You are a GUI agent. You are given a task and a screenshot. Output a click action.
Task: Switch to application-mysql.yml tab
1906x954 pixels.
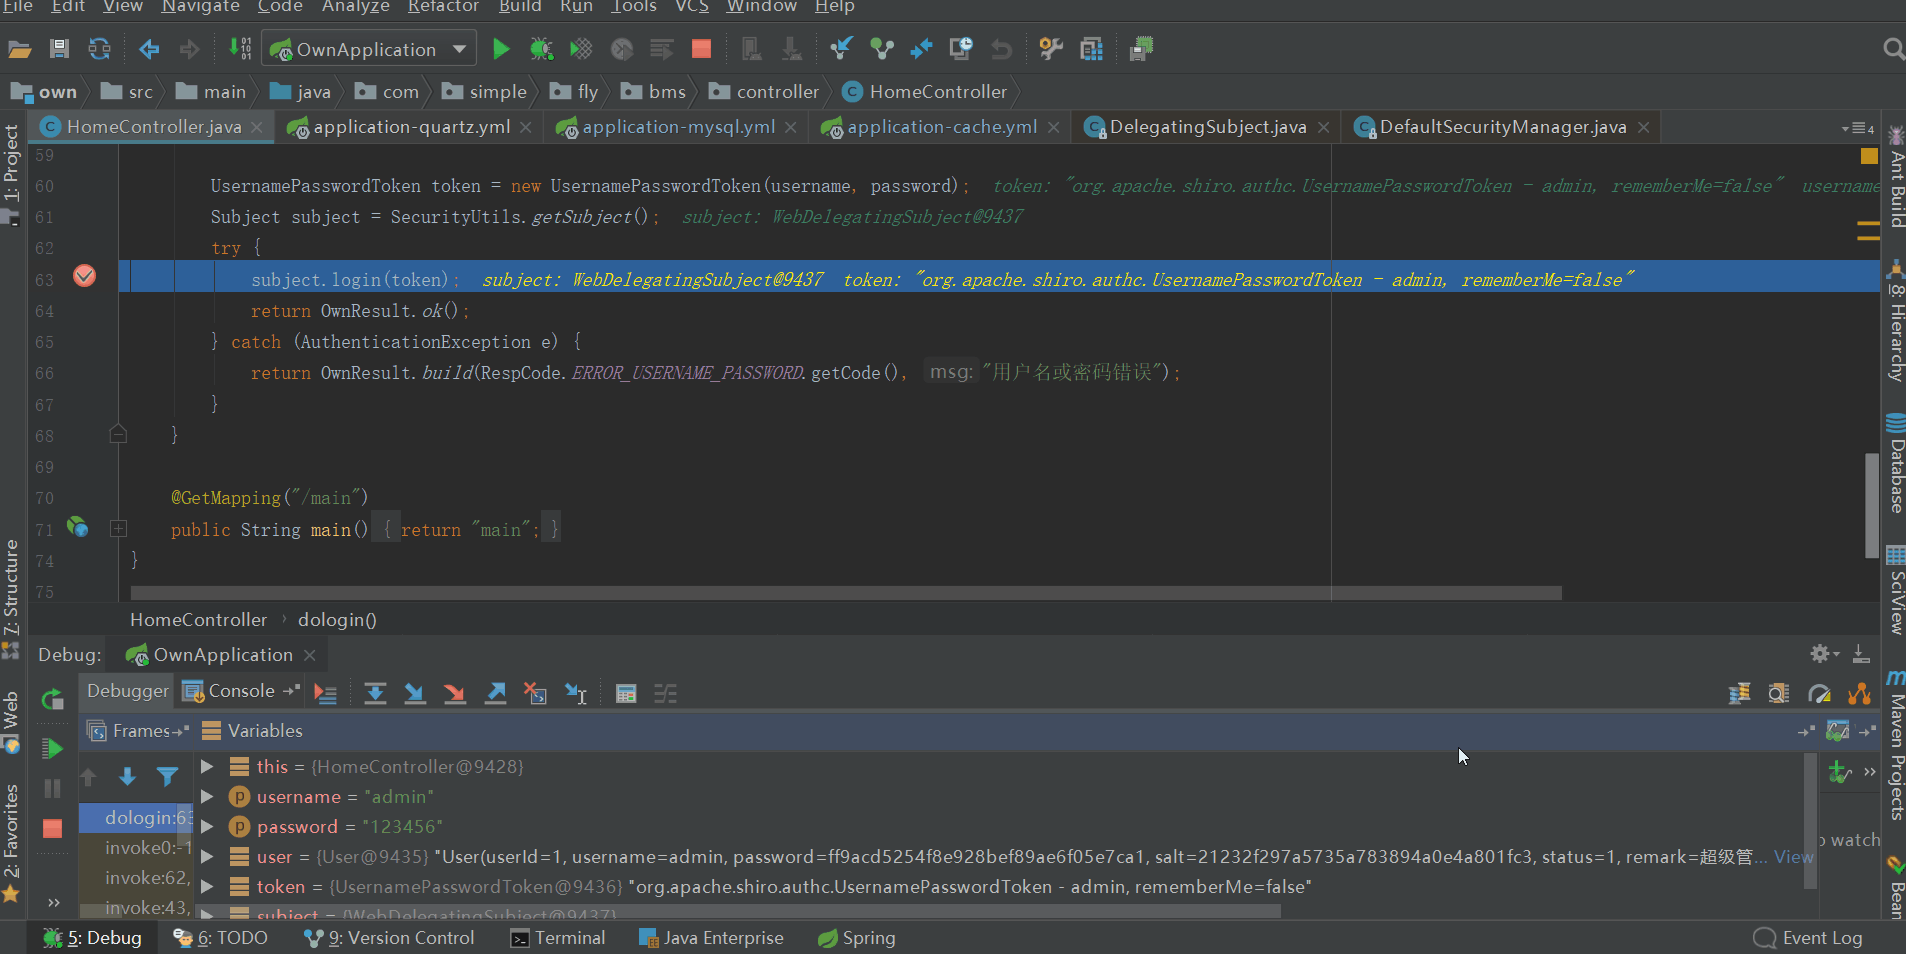click(678, 127)
